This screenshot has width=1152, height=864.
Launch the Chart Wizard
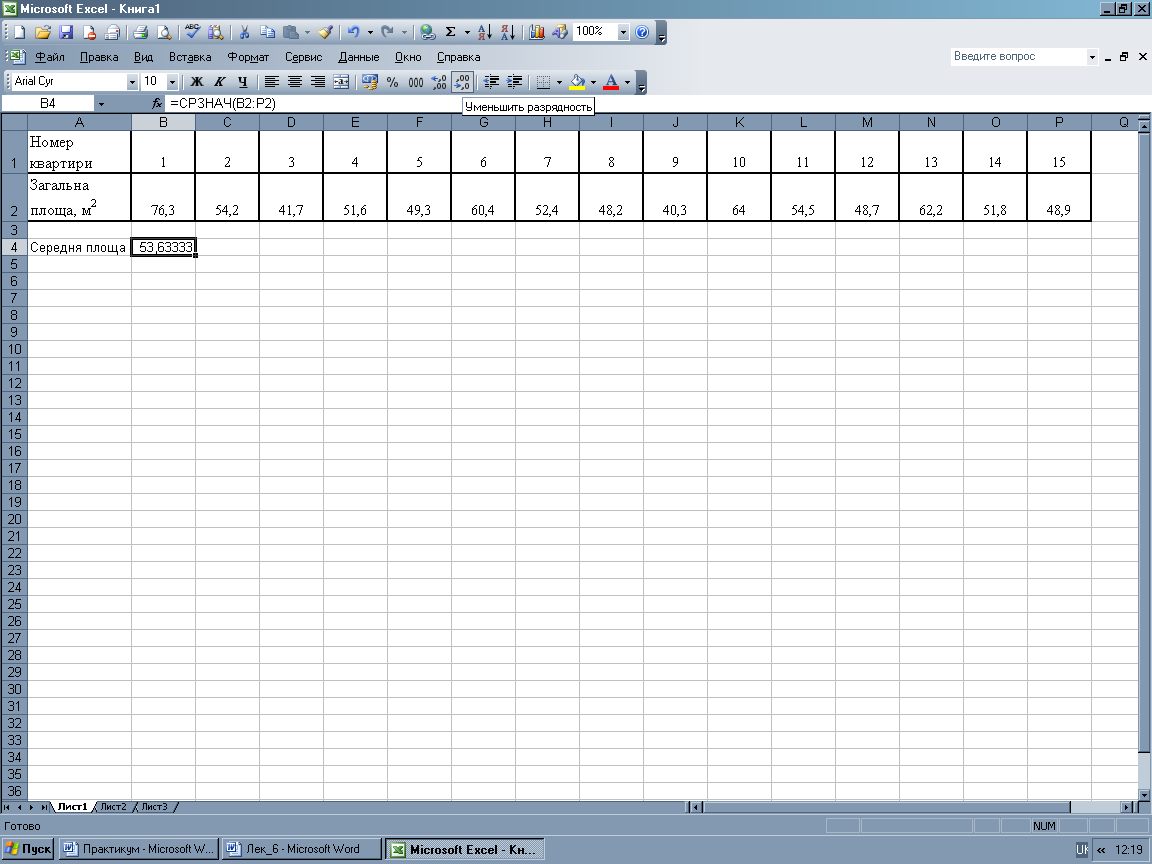point(537,32)
